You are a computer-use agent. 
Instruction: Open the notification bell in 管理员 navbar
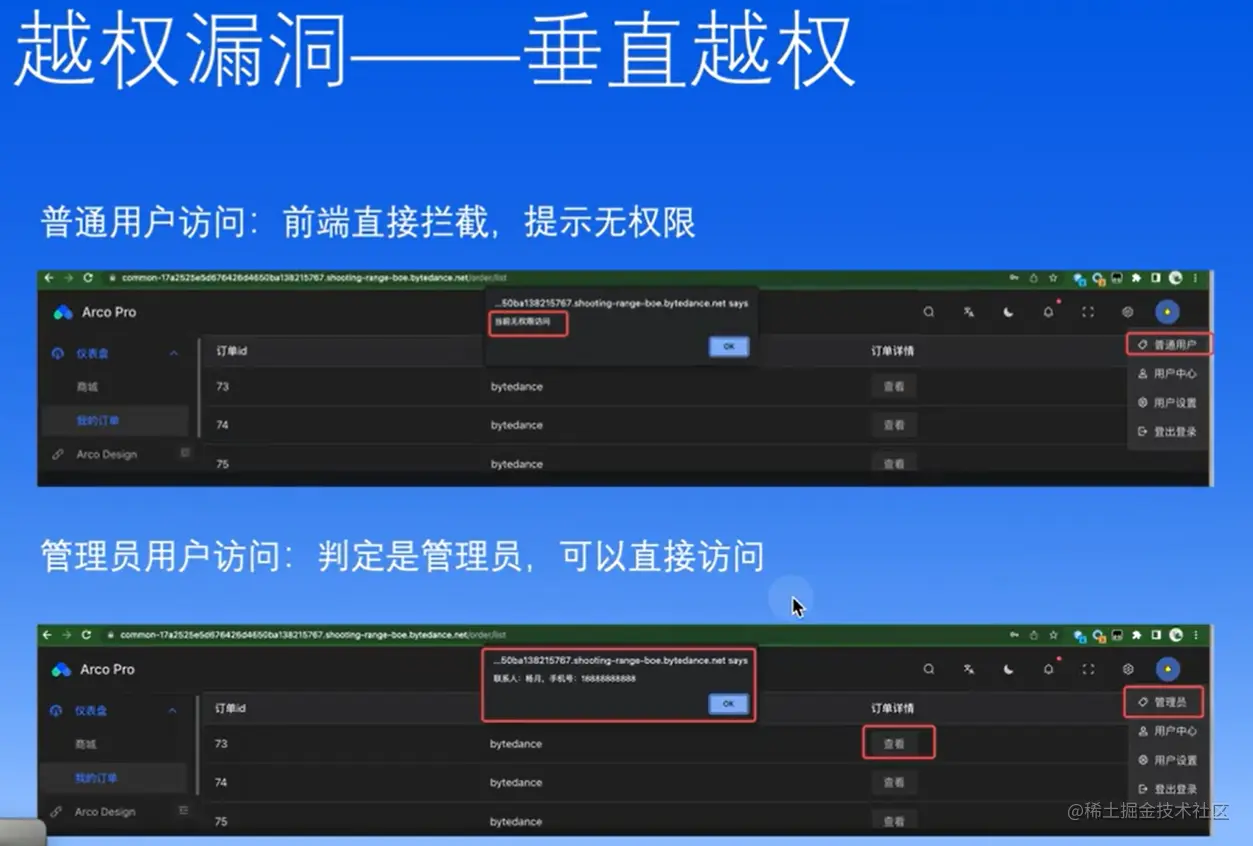coord(1048,669)
